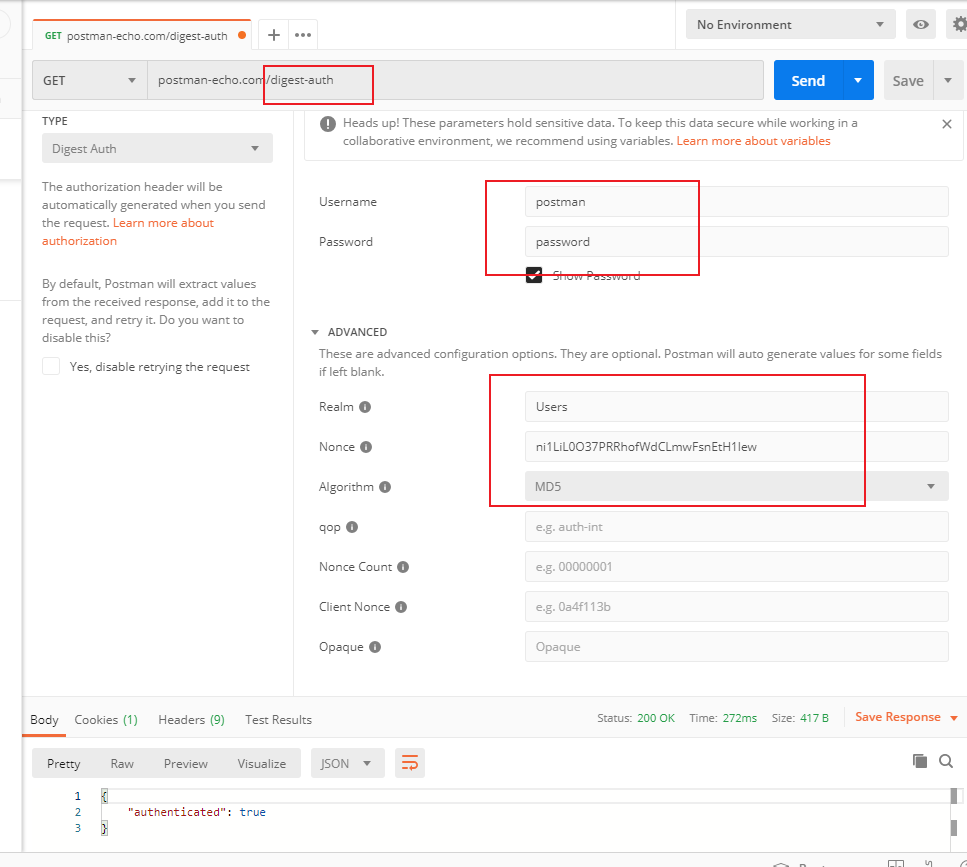The width and height of the screenshot is (967, 867).
Task: Click the Client Nonce info icon
Action: pyautogui.click(x=401, y=607)
